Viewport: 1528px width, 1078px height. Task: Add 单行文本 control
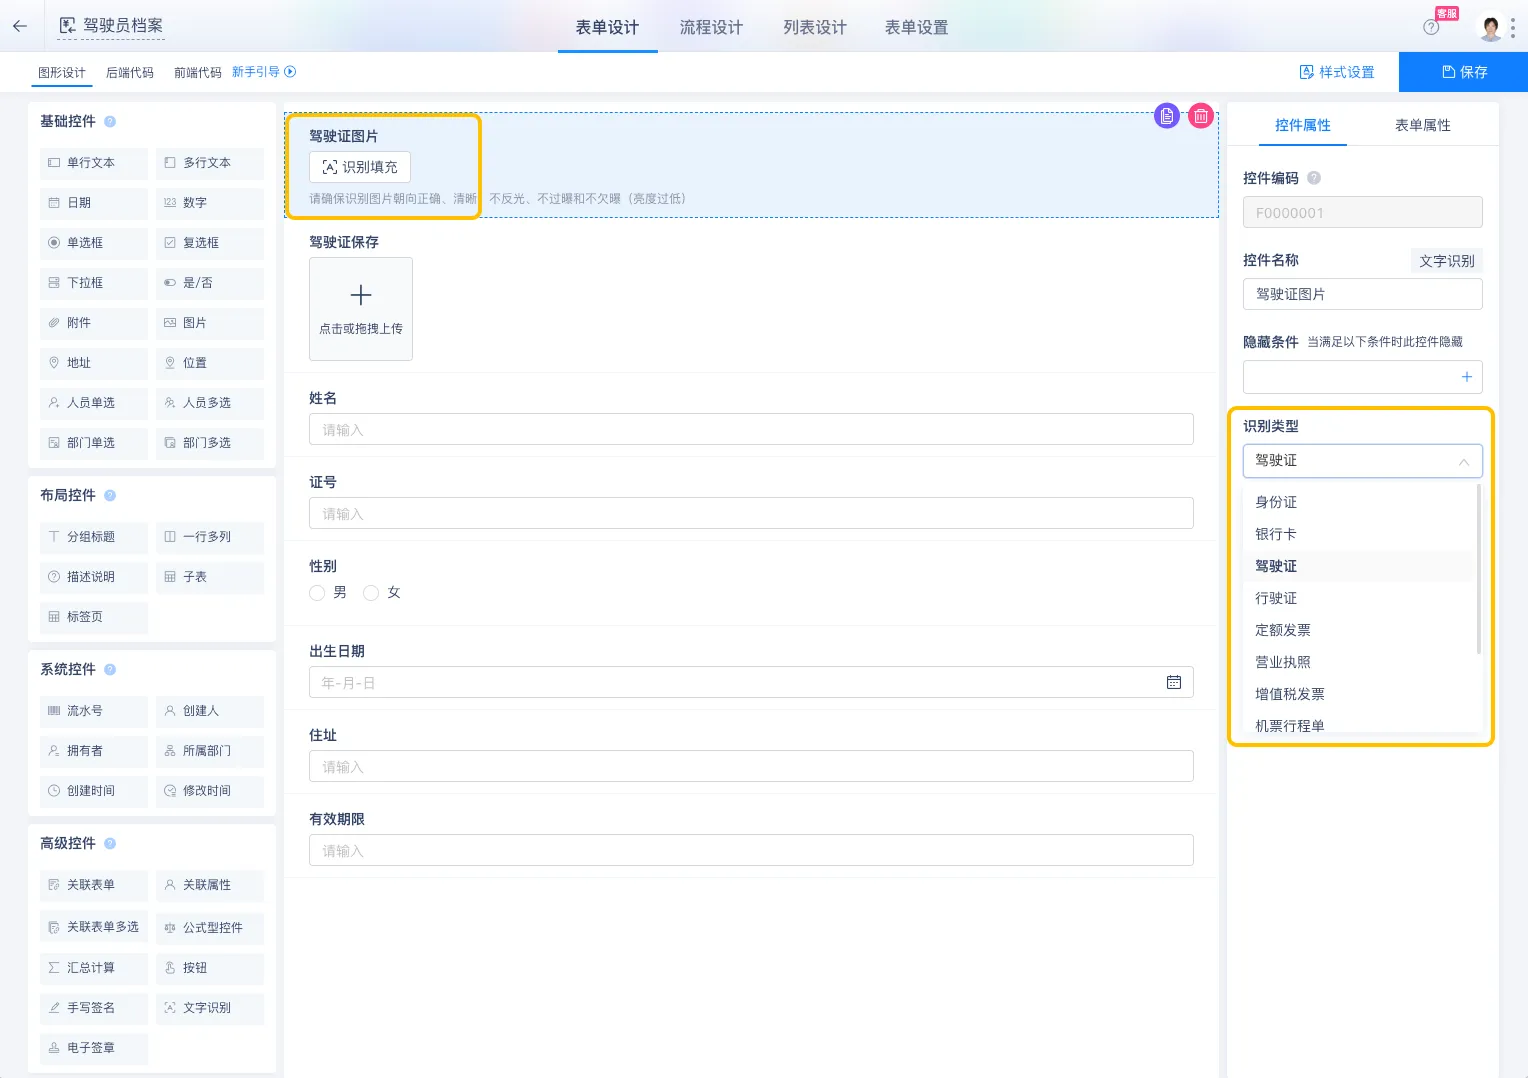pos(94,163)
